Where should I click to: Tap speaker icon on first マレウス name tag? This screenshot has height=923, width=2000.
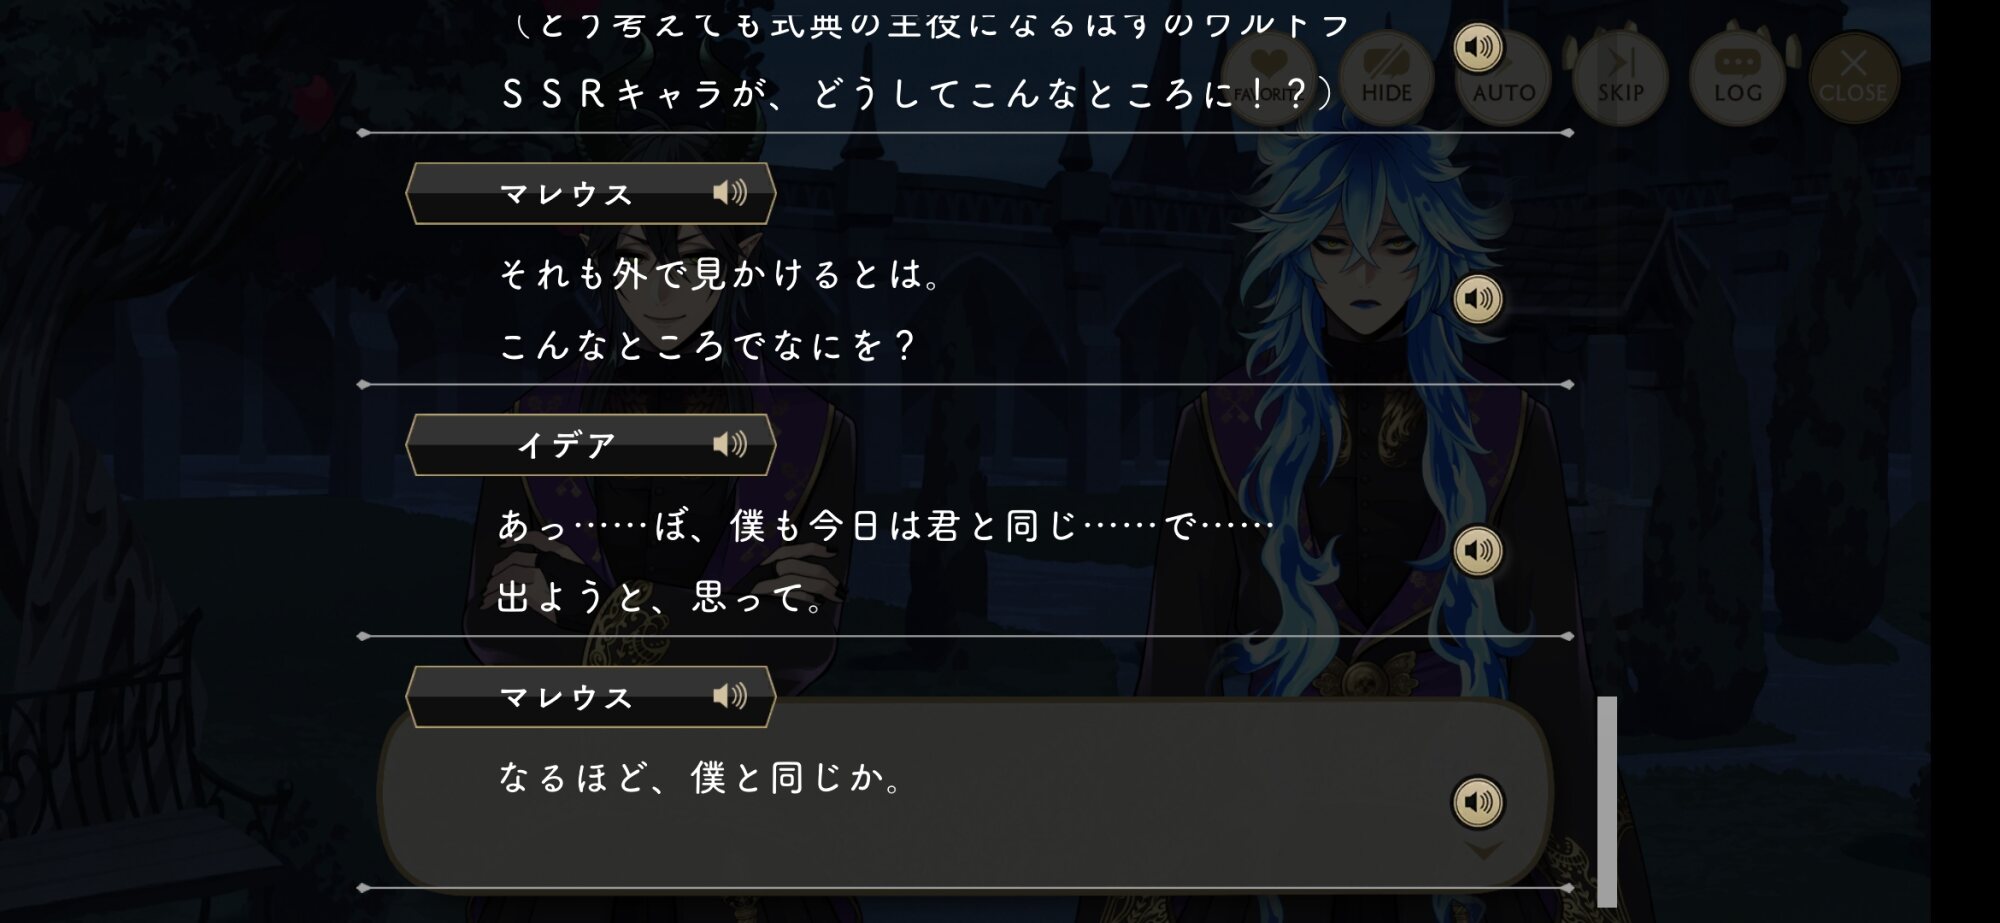tap(730, 192)
